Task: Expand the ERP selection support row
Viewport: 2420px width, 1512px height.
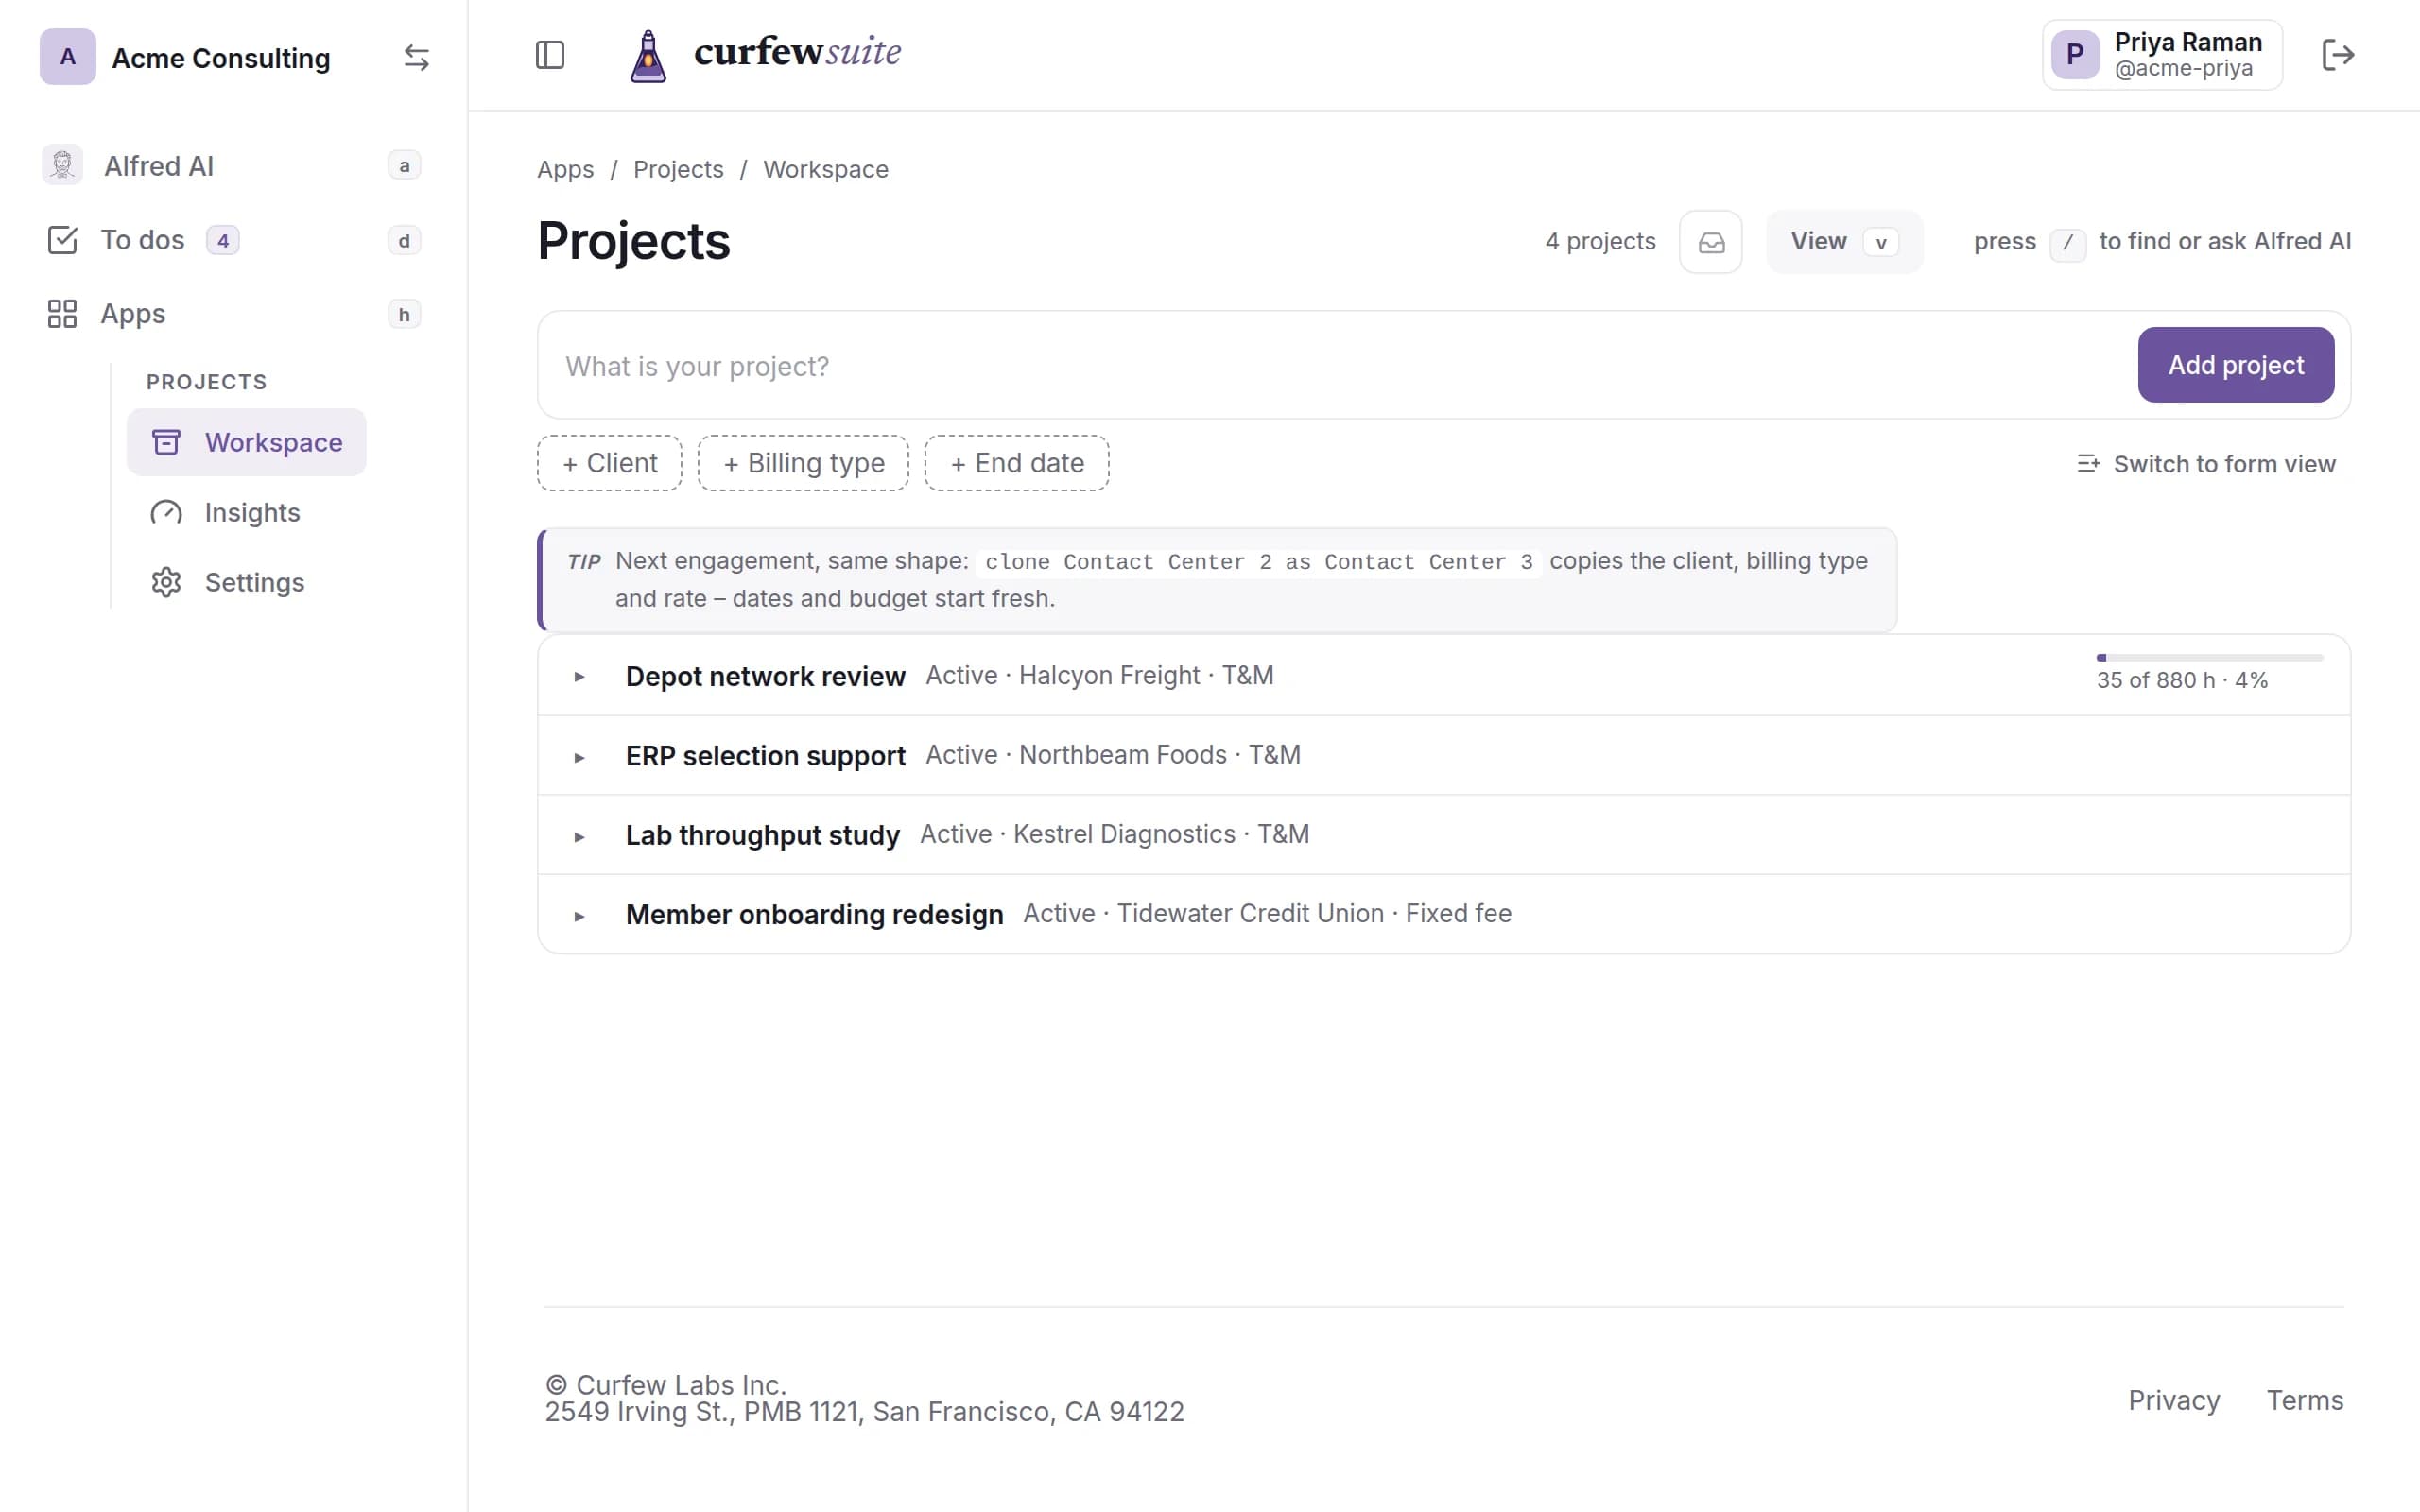Action: click(x=579, y=757)
